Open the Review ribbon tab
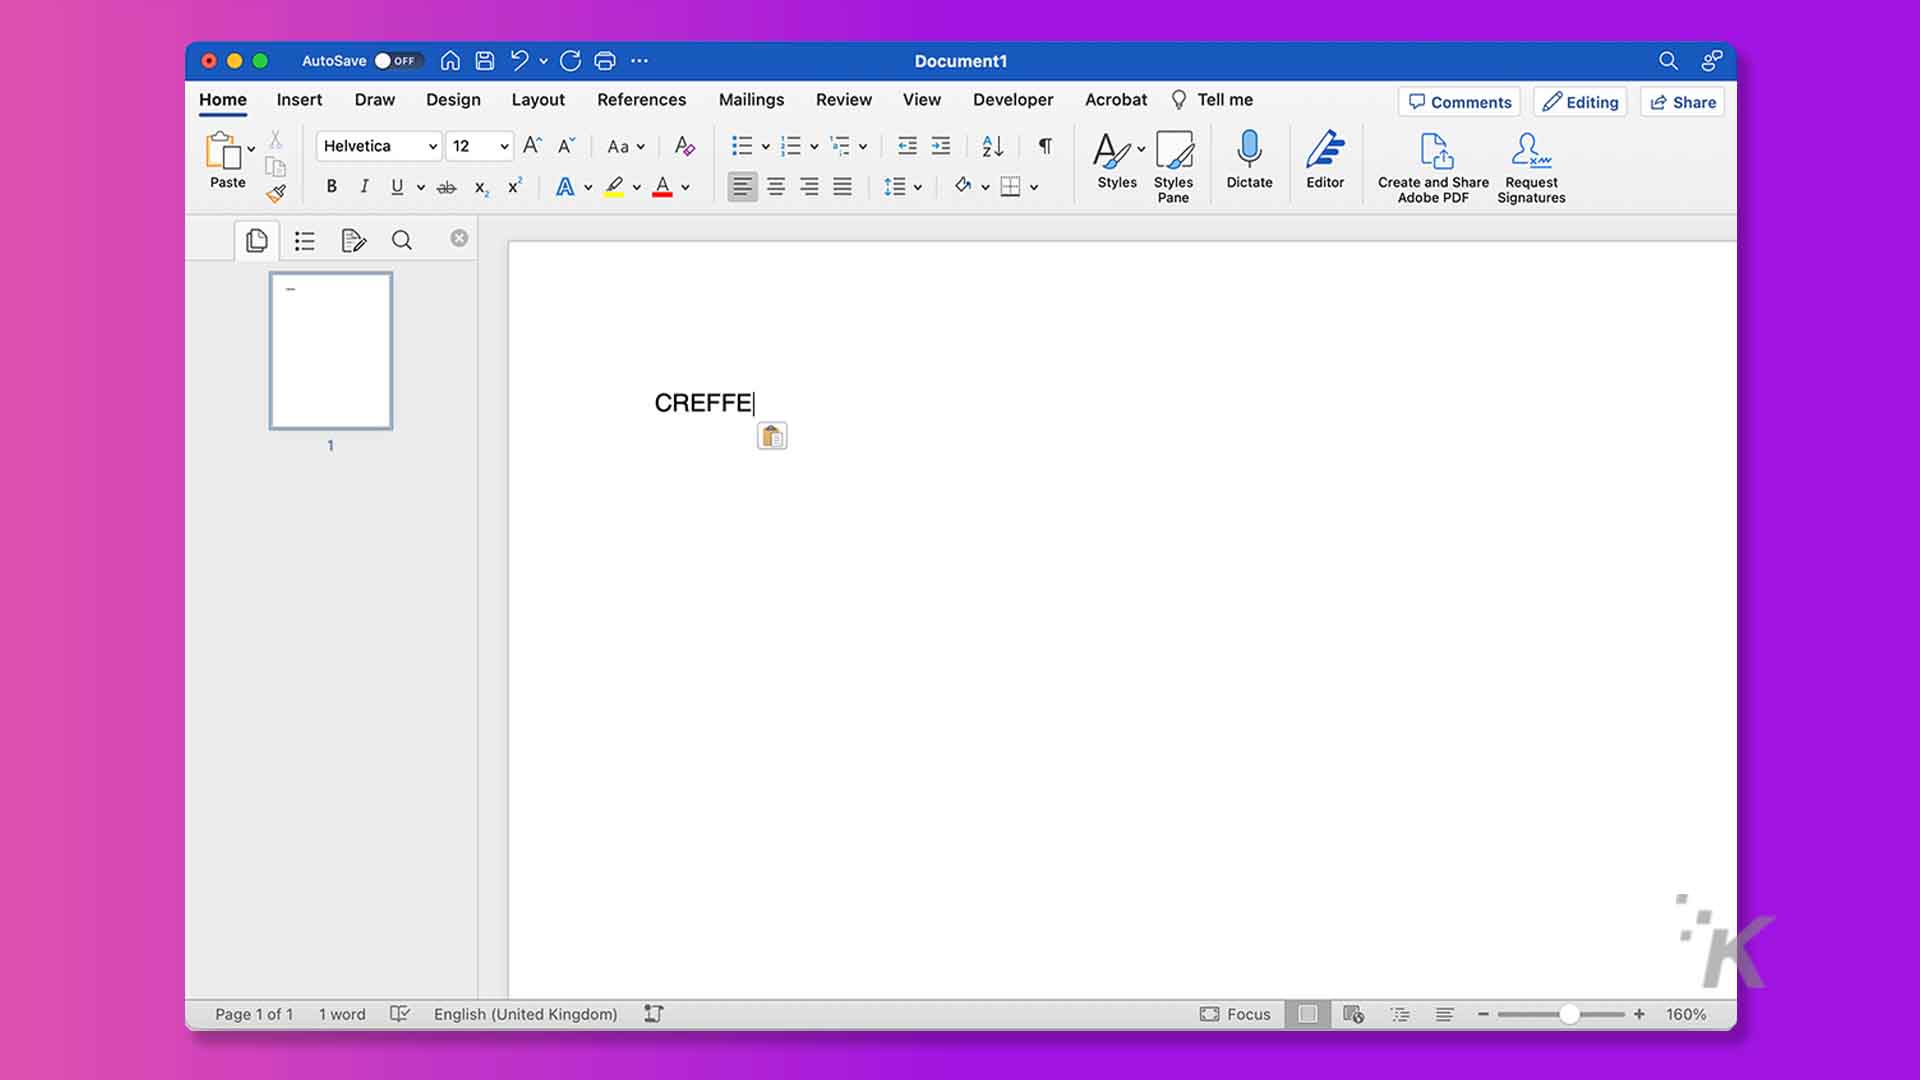The image size is (1920, 1080). click(x=844, y=99)
